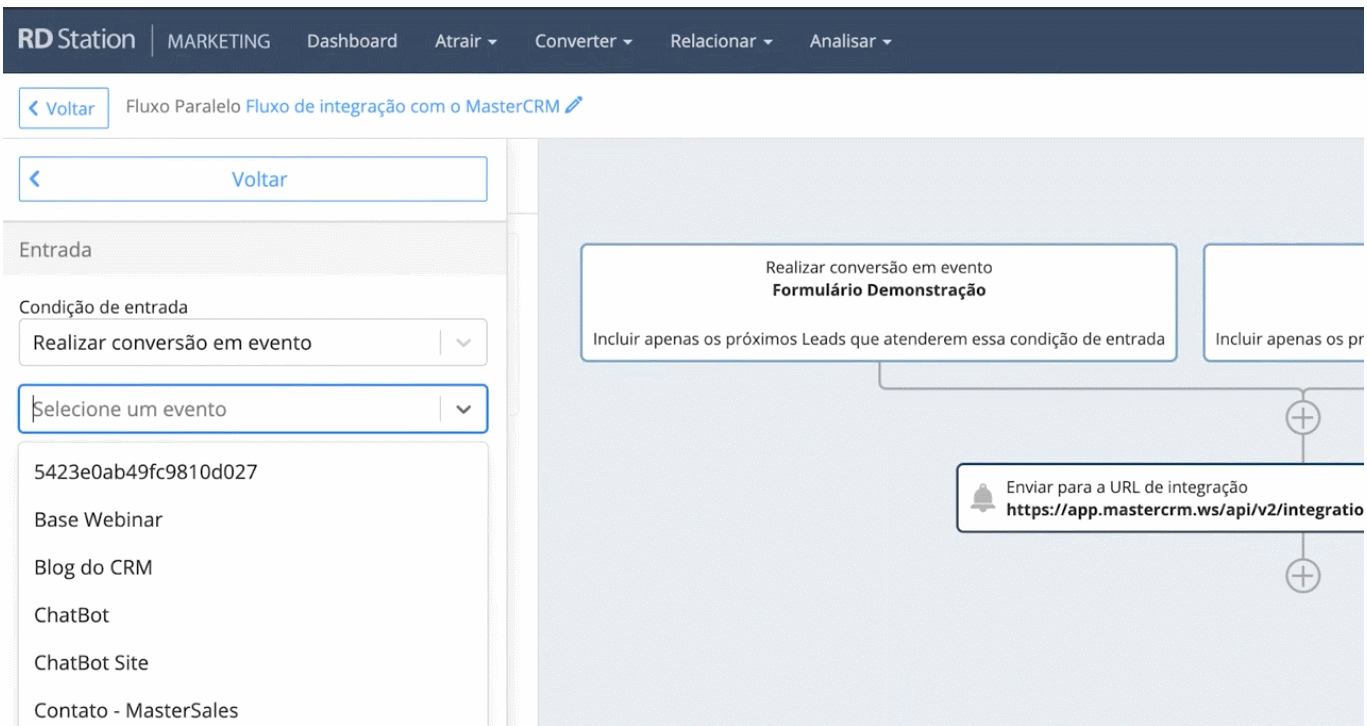This screenshot has width=1367, height=726.
Task: Select the Contato - MasterSales event
Action: [253, 710]
